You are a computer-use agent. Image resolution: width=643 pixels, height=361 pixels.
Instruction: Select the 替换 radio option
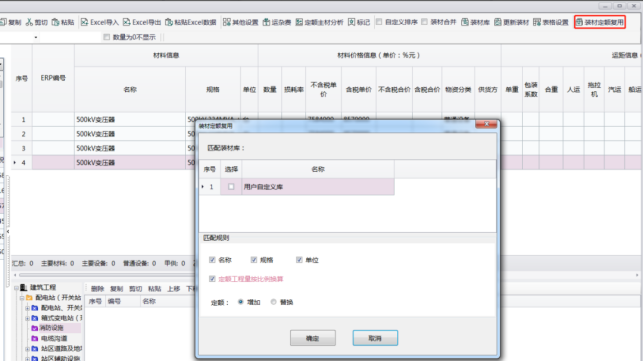point(274,302)
